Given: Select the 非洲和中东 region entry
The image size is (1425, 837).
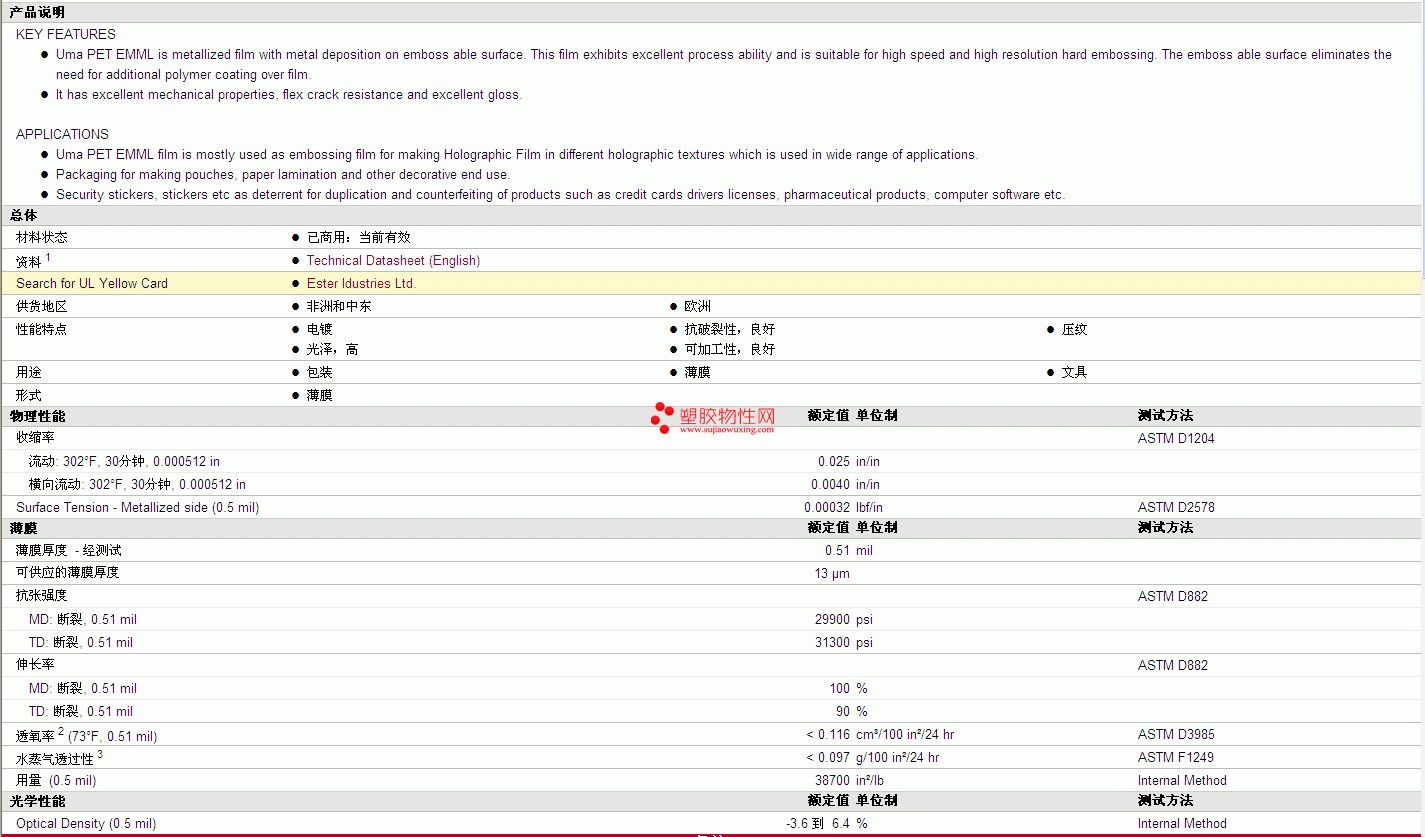Looking at the screenshot, I should [339, 307].
